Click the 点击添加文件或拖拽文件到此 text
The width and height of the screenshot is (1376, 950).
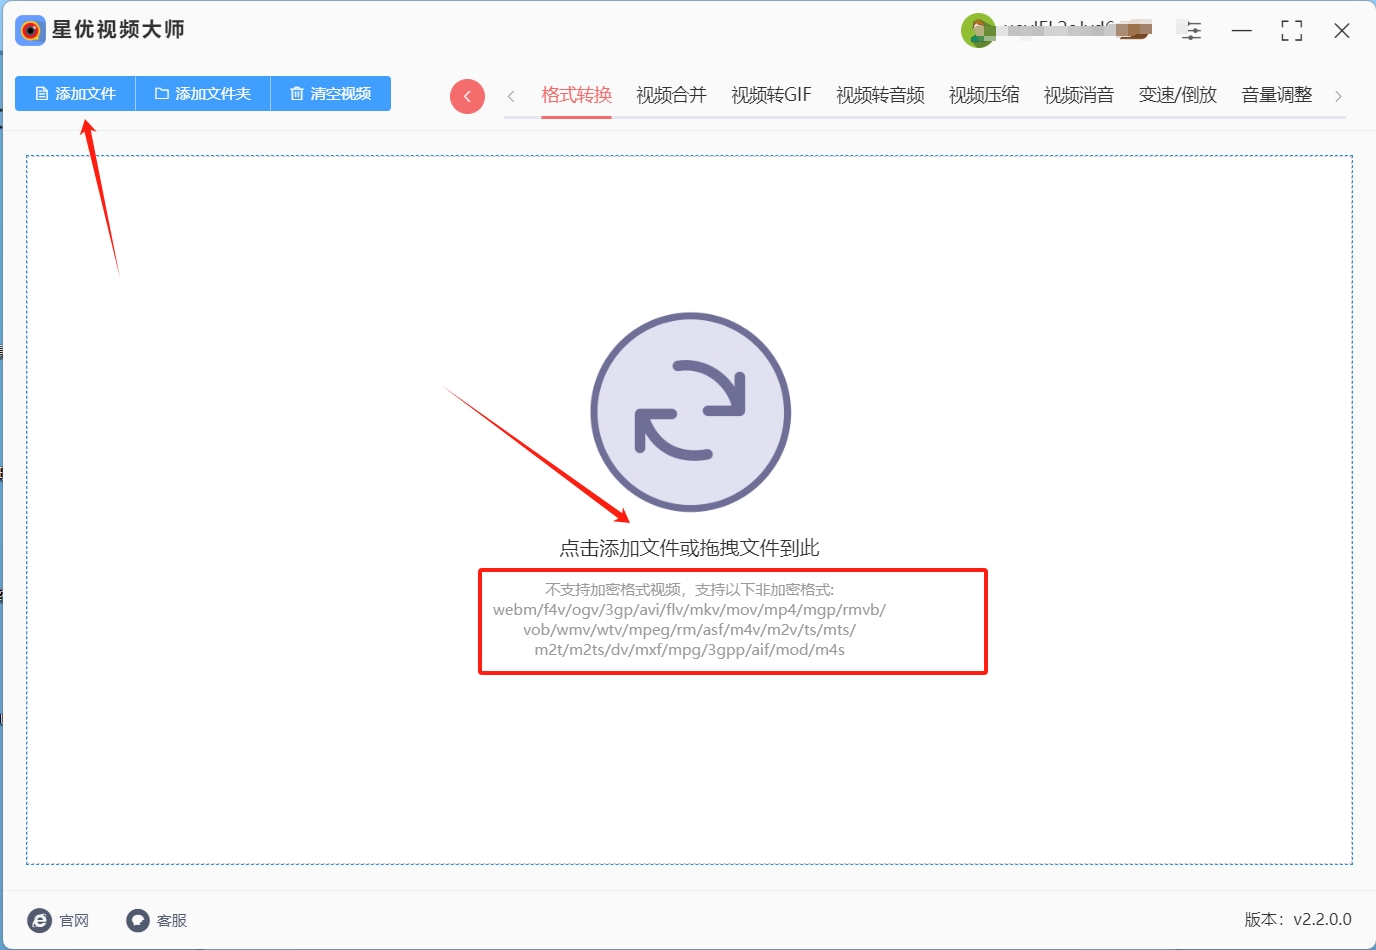(x=689, y=548)
